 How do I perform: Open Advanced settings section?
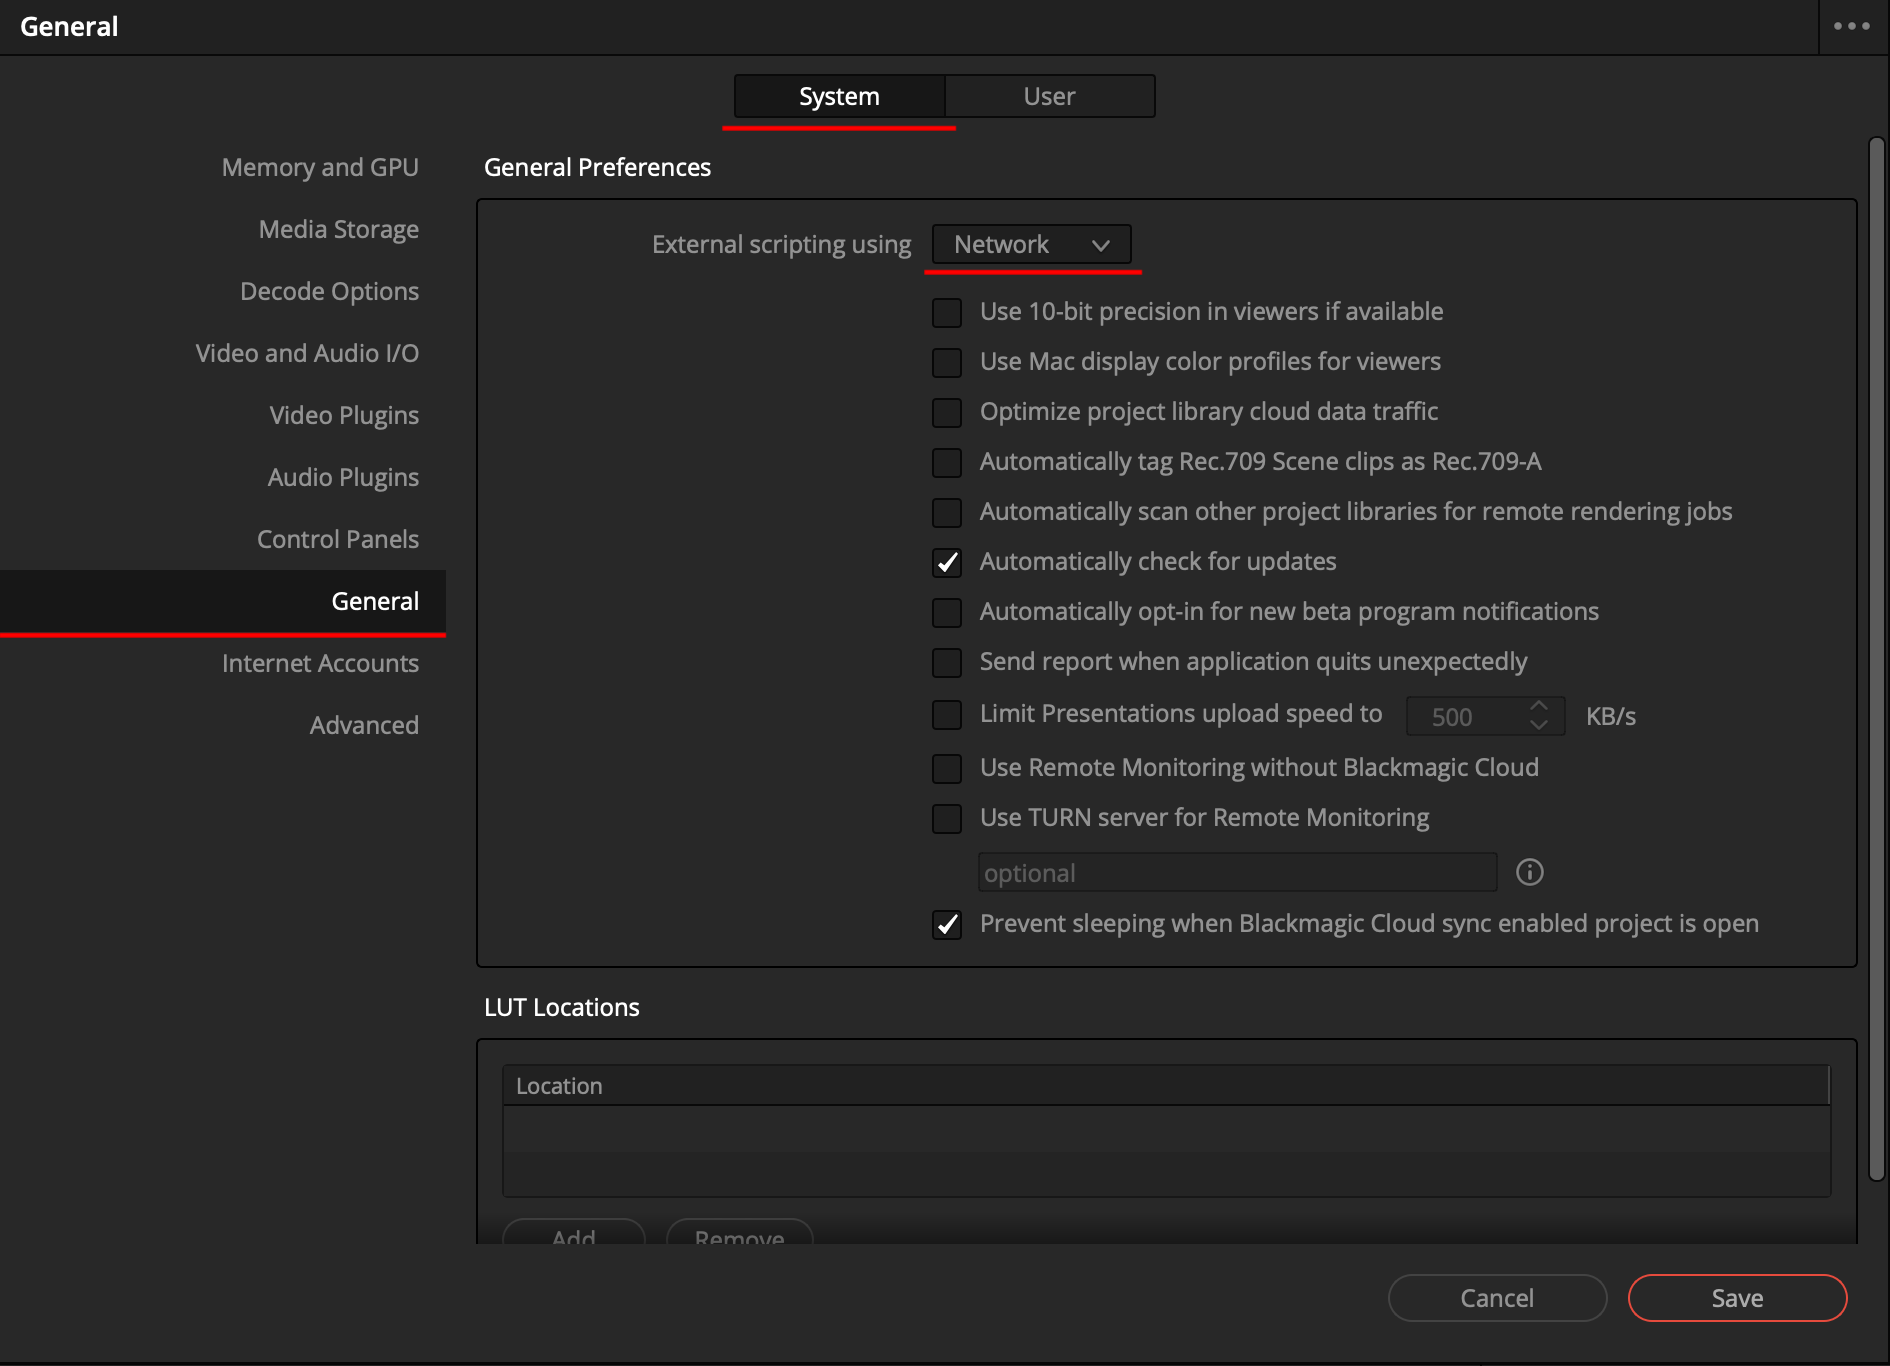coord(364,725)
